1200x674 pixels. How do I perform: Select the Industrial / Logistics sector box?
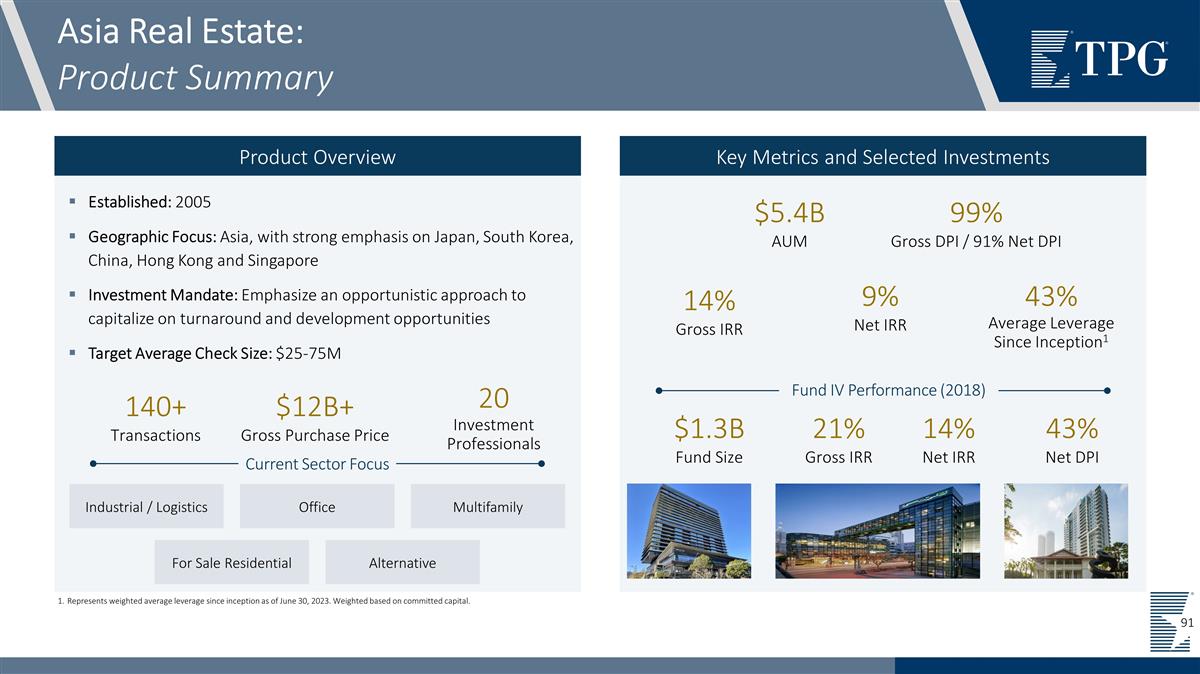(x=146, y=507)
